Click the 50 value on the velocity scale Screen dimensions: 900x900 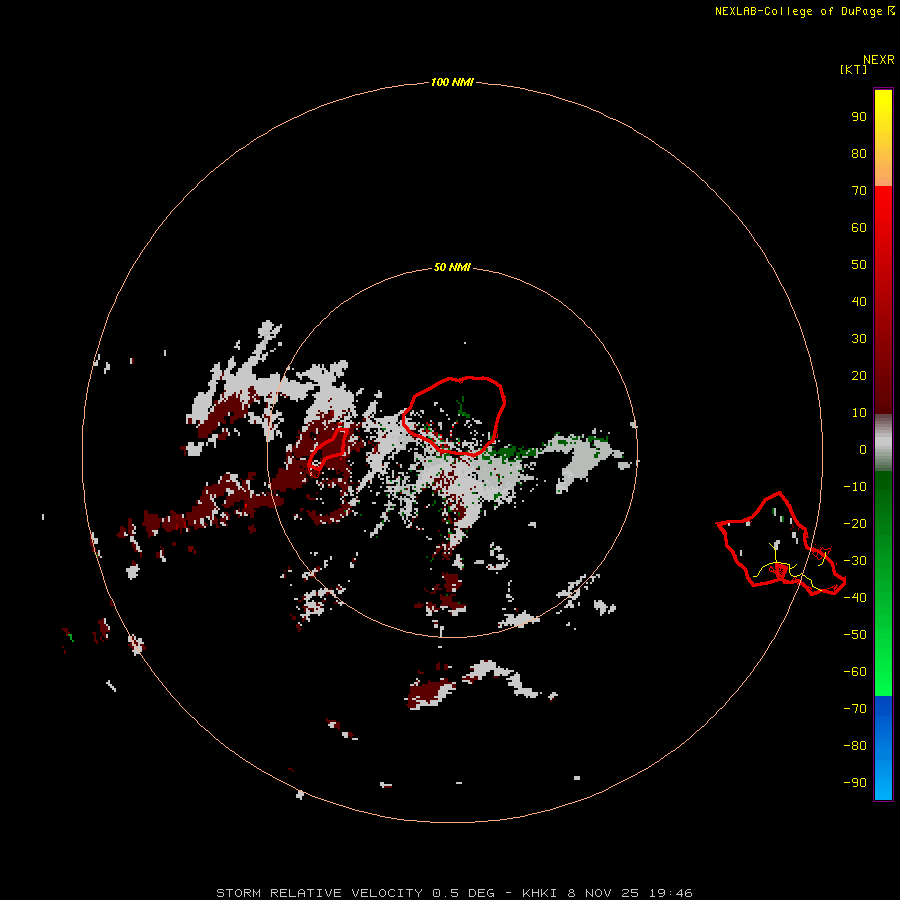point(859,265)
